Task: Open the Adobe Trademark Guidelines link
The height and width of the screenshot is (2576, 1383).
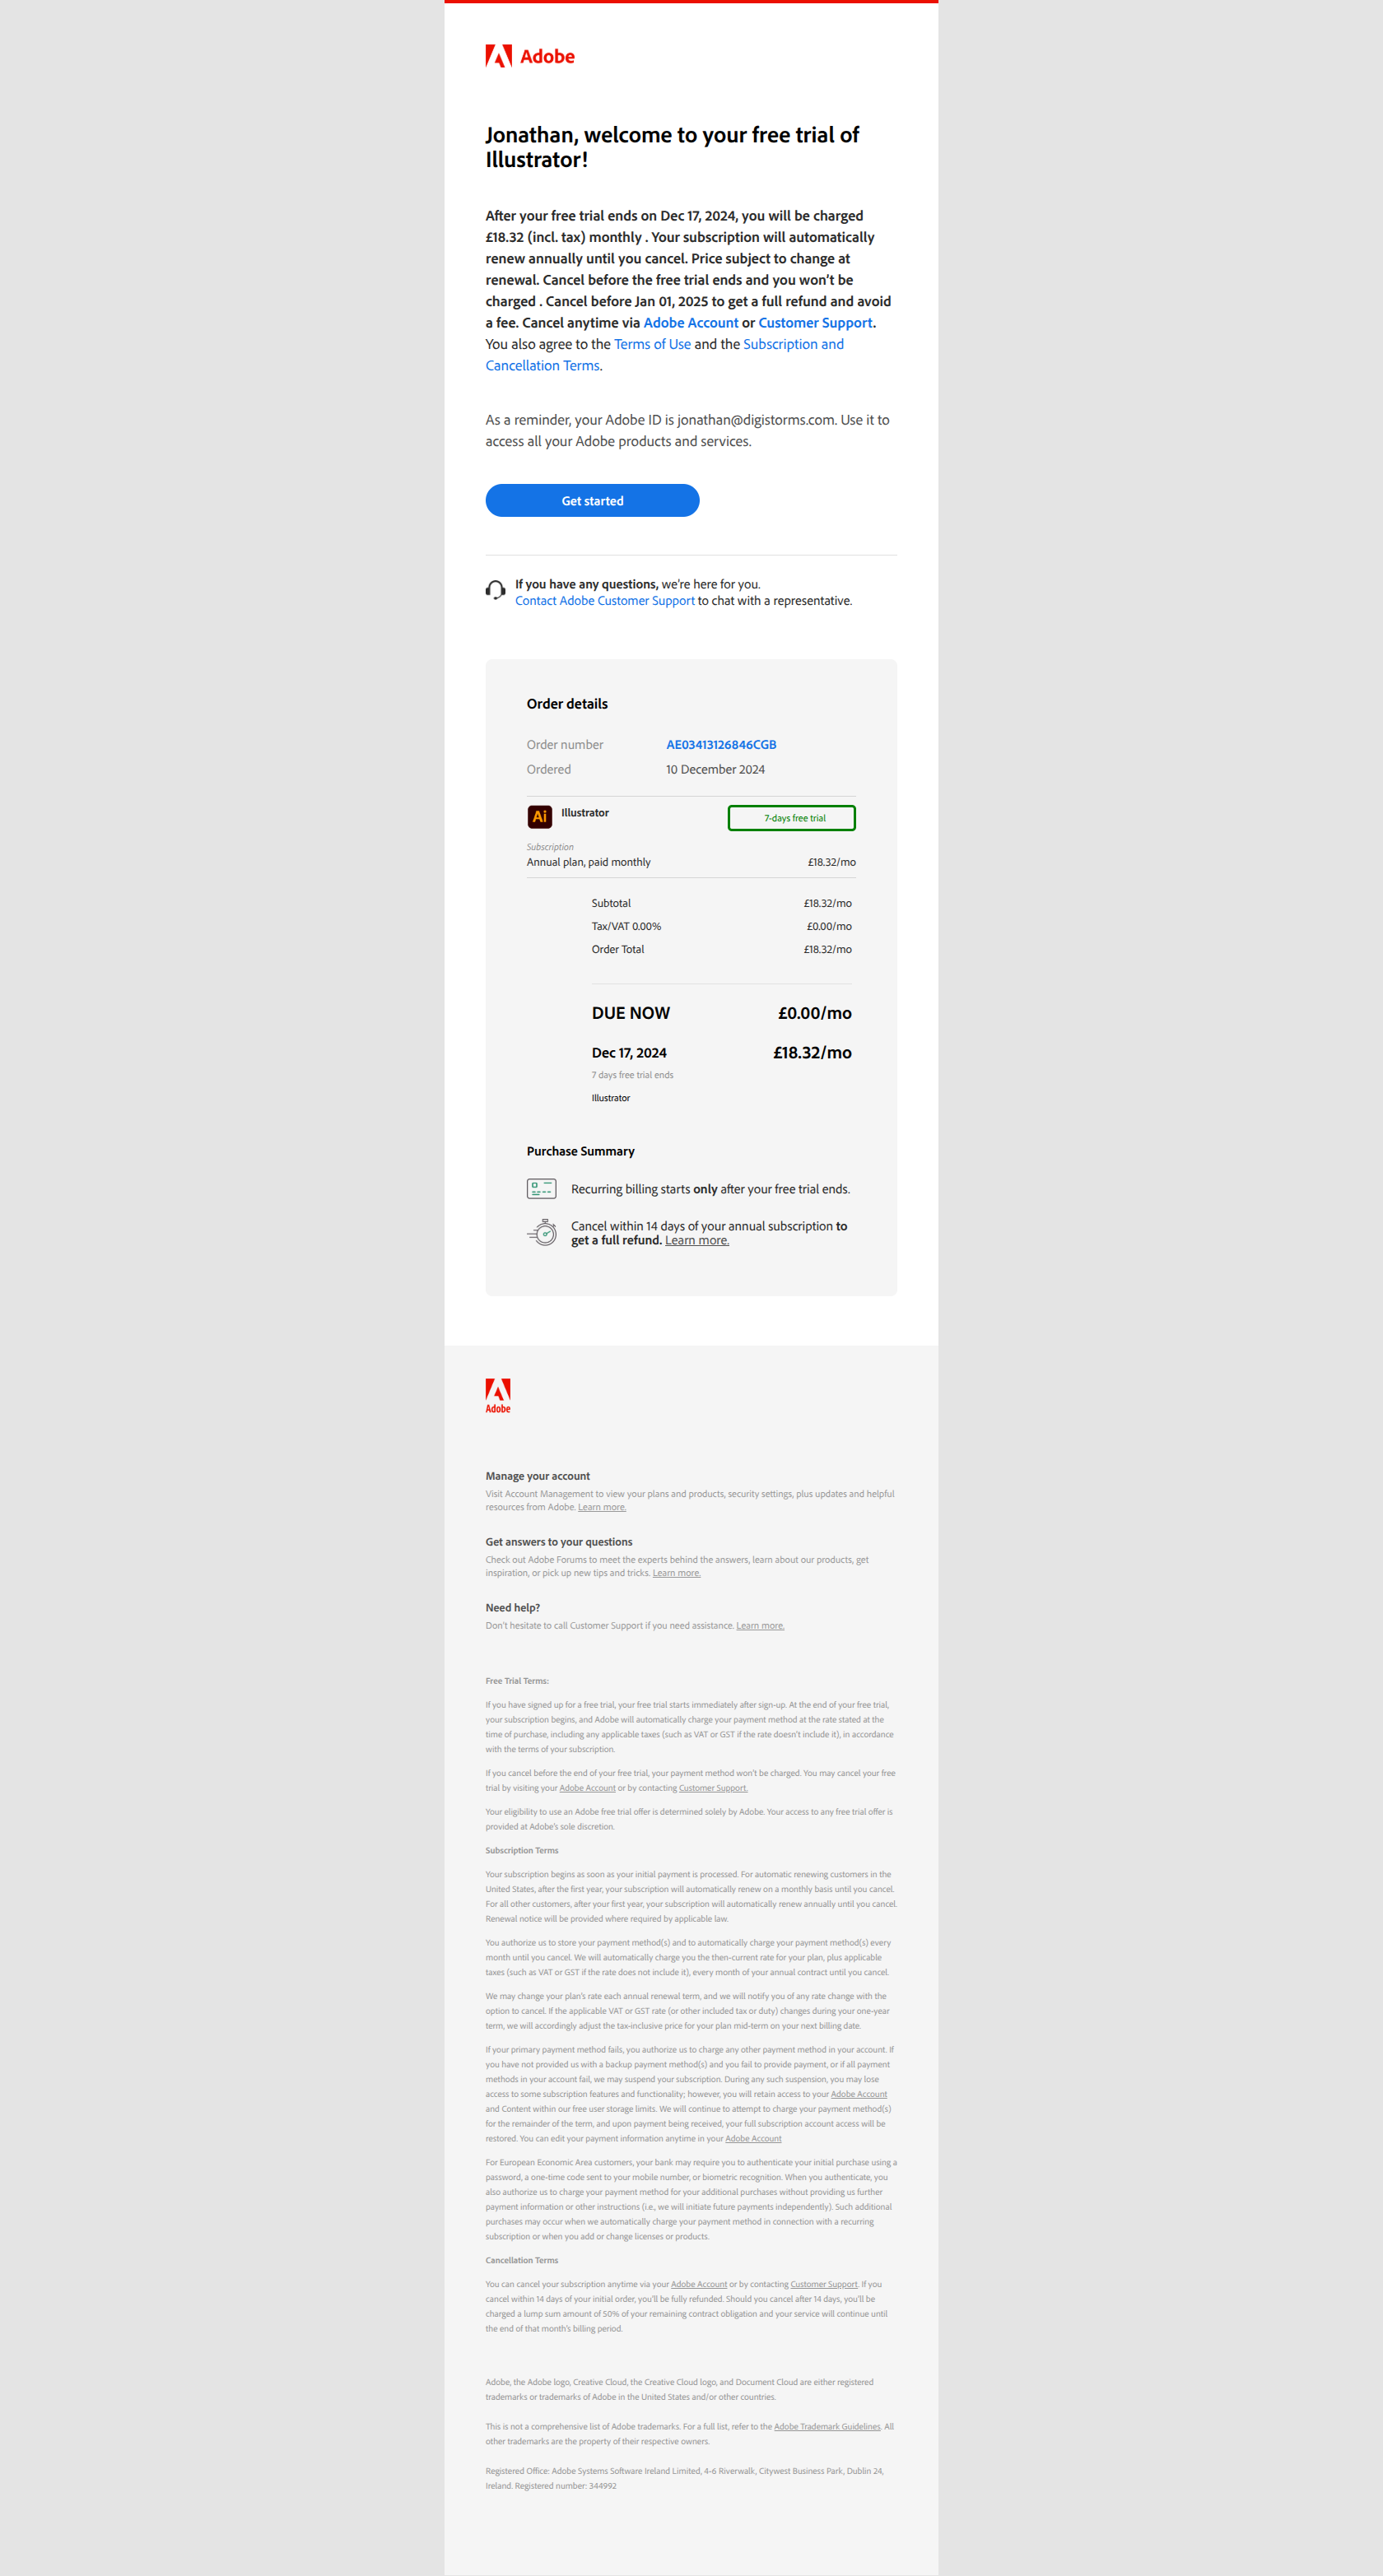Action: tap(827, 2426)
